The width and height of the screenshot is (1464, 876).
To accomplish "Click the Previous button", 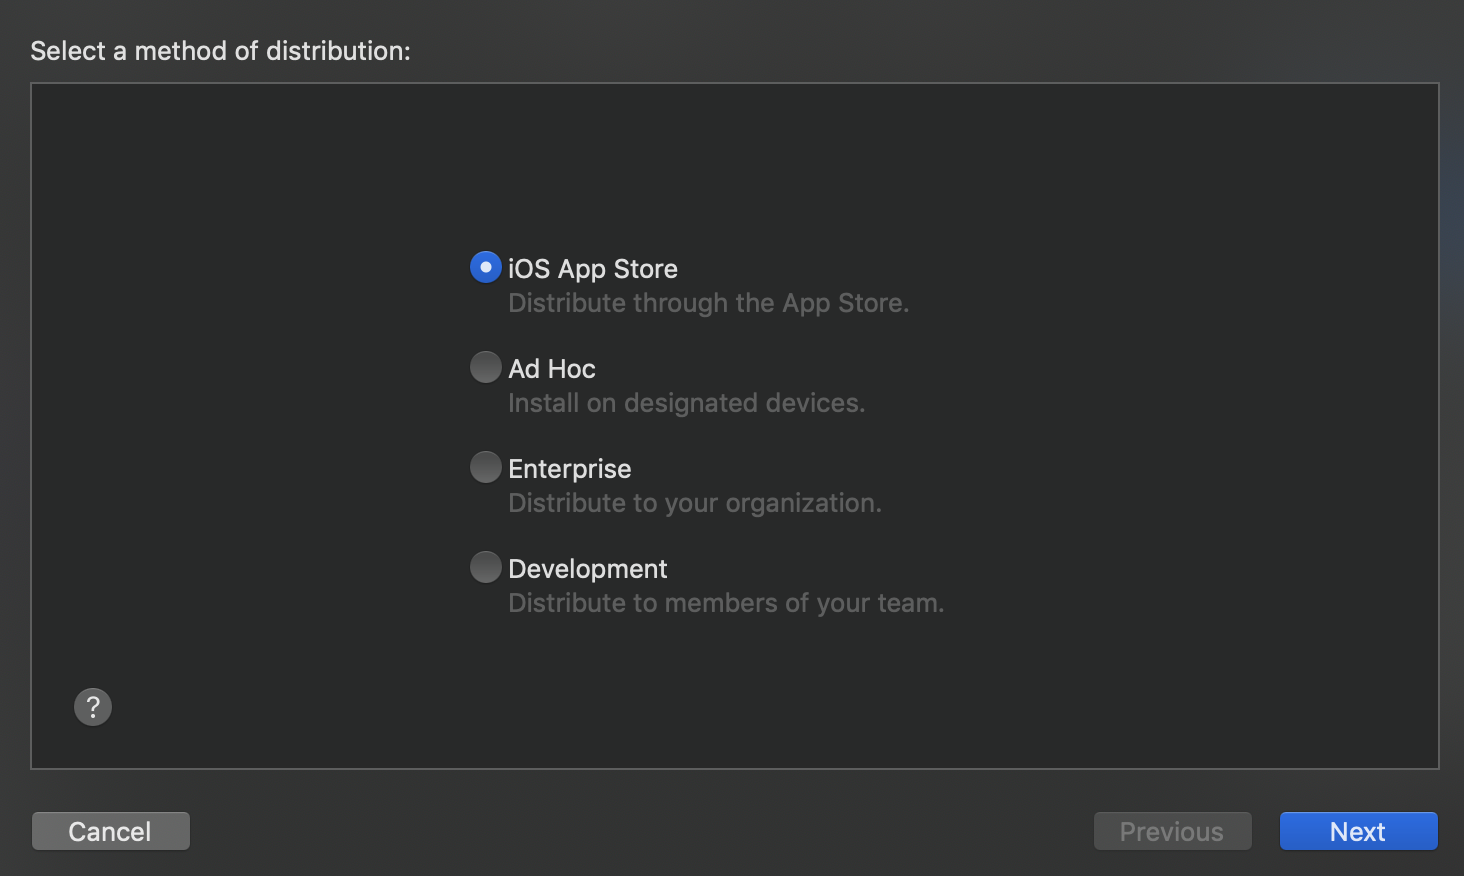I will [x=1171, y=830].
